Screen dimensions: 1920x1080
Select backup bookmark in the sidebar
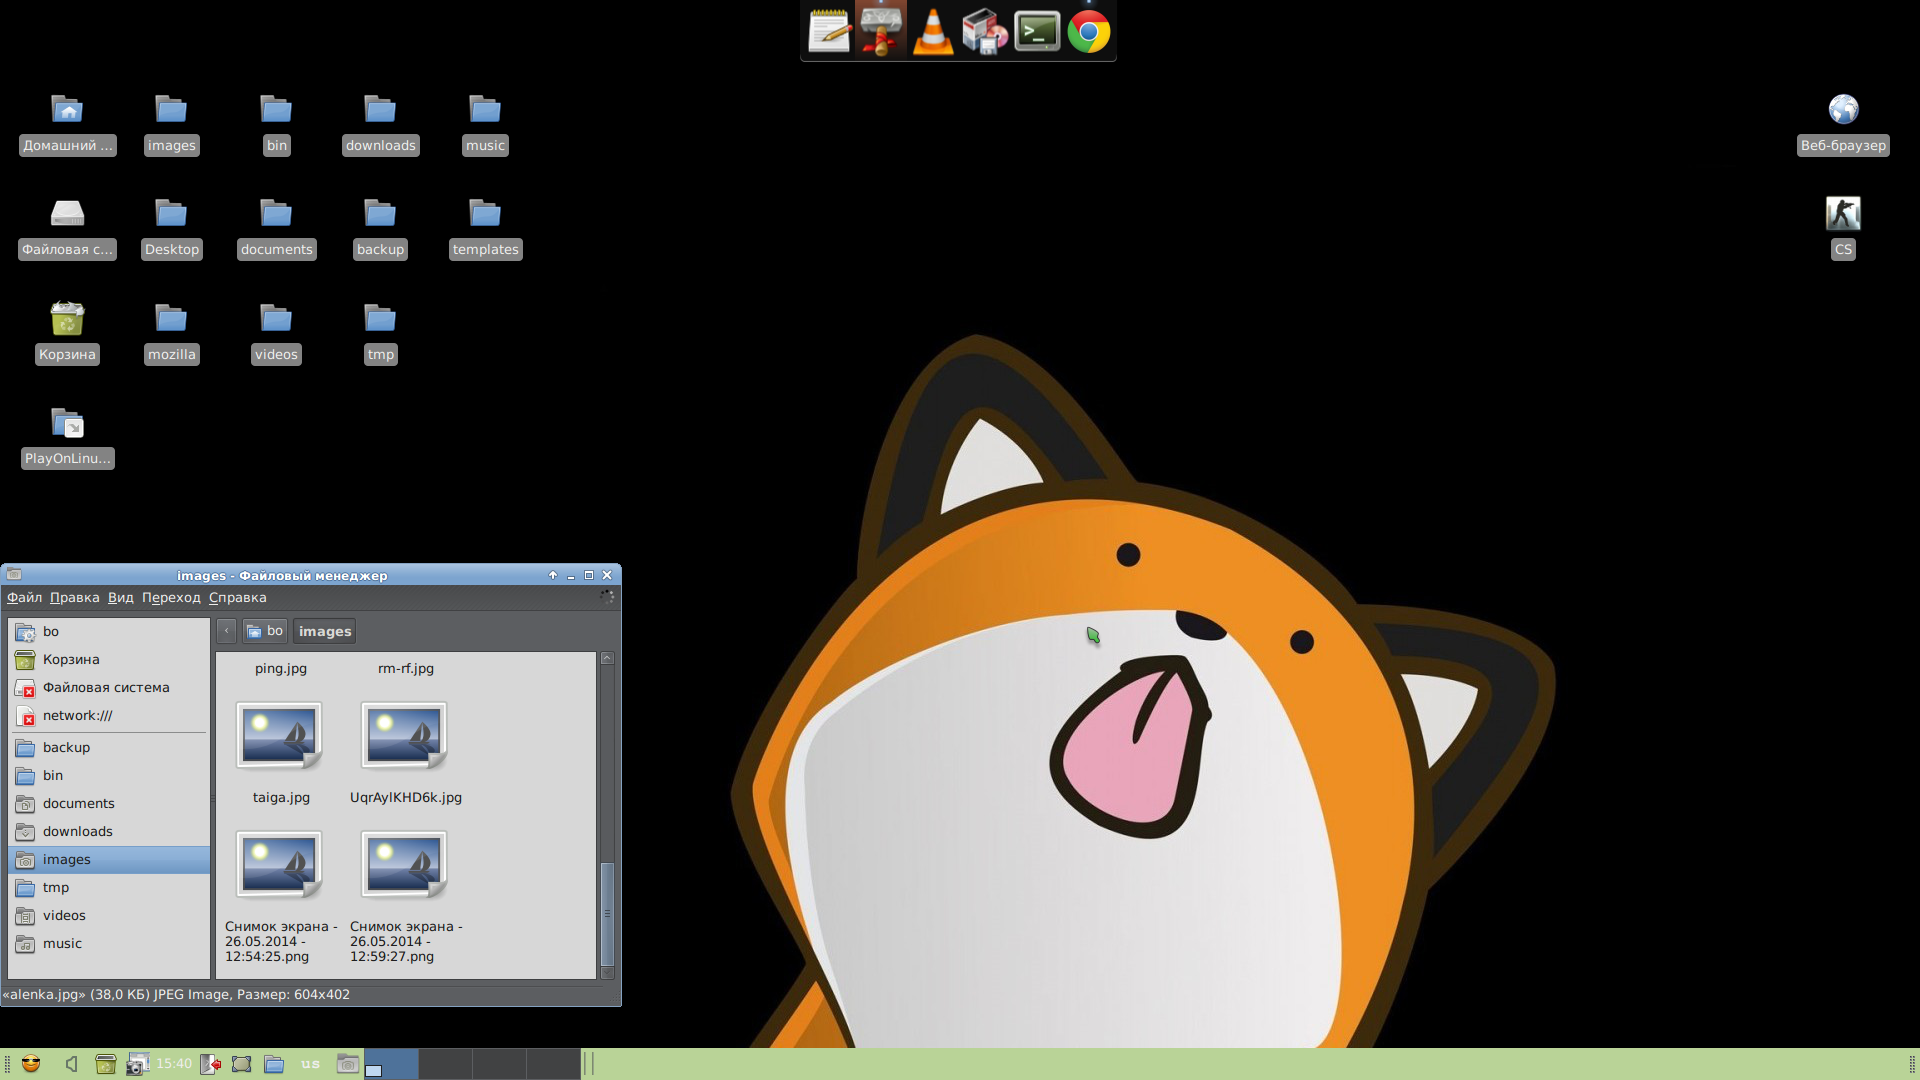(109, 747)
